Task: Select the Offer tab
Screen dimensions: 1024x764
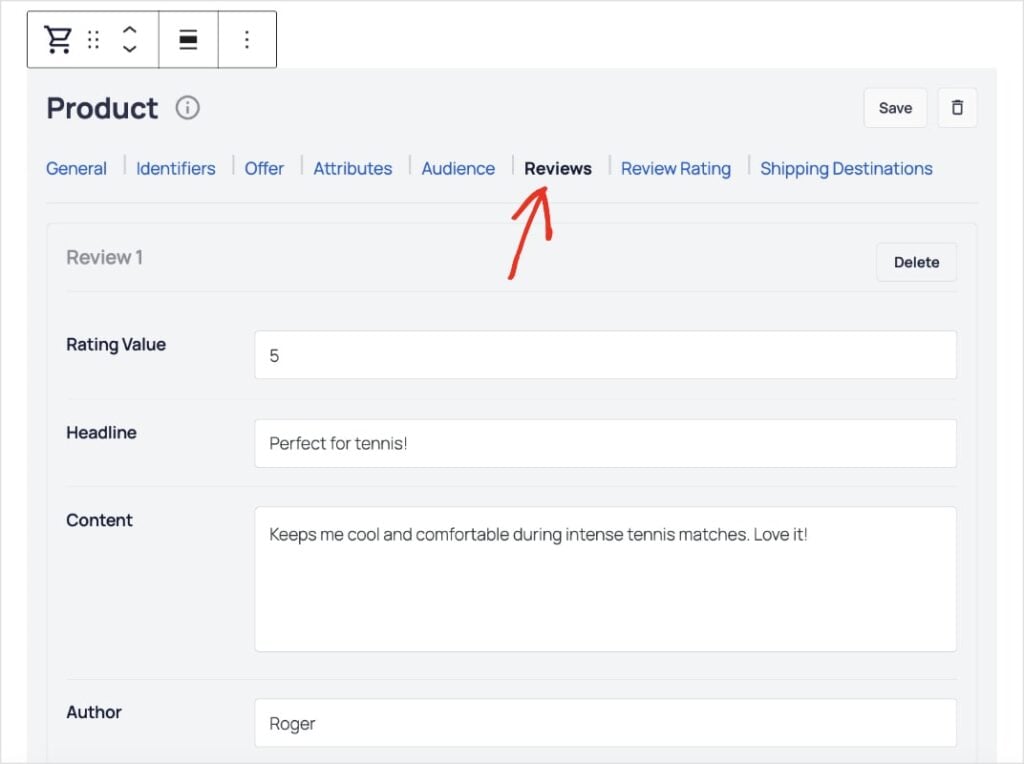Action: 264,168
